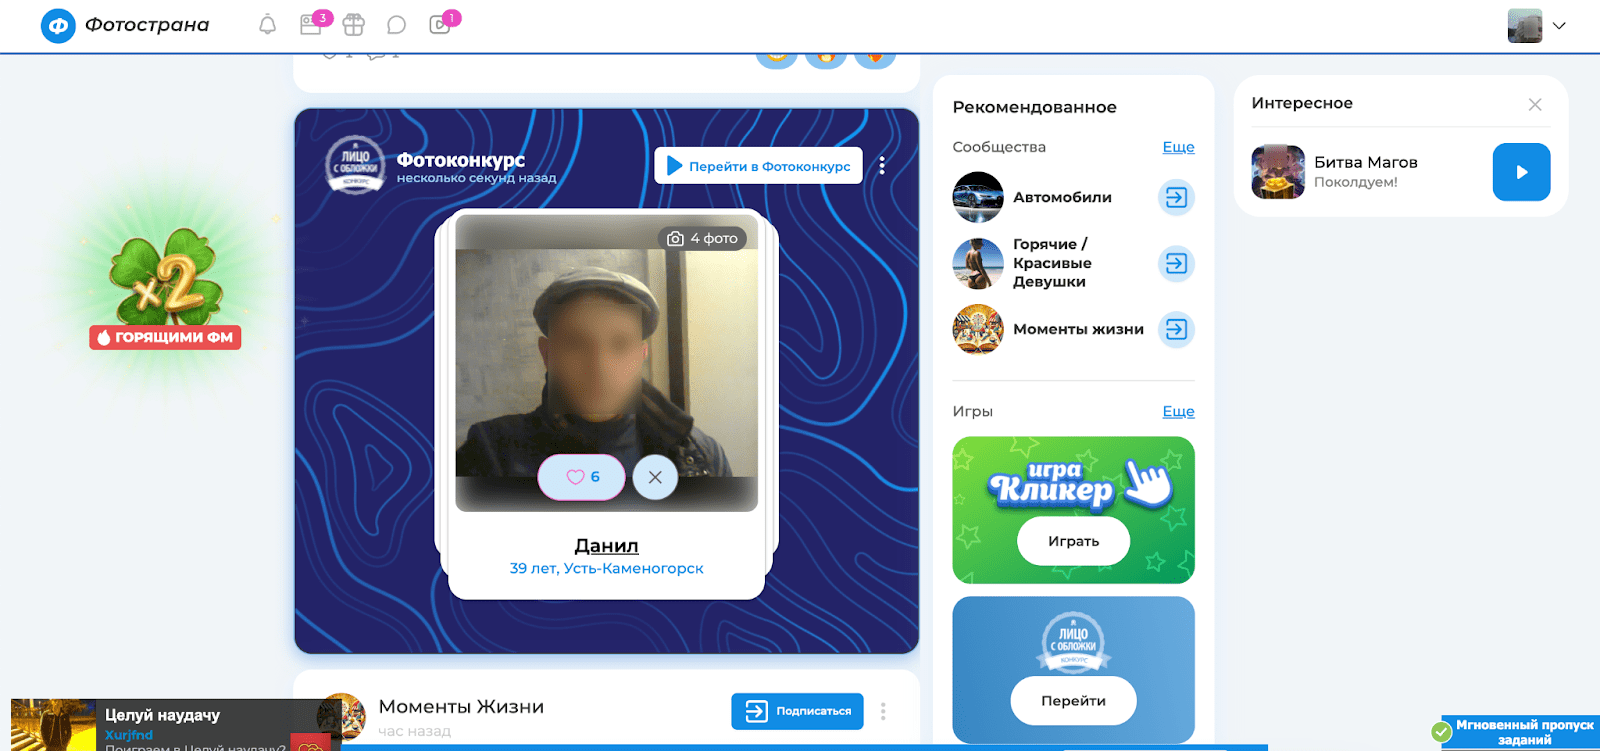This screenshot has width=1600, height=751.
Task: Join the Автомобили community icon
Action: point(1176,197)
